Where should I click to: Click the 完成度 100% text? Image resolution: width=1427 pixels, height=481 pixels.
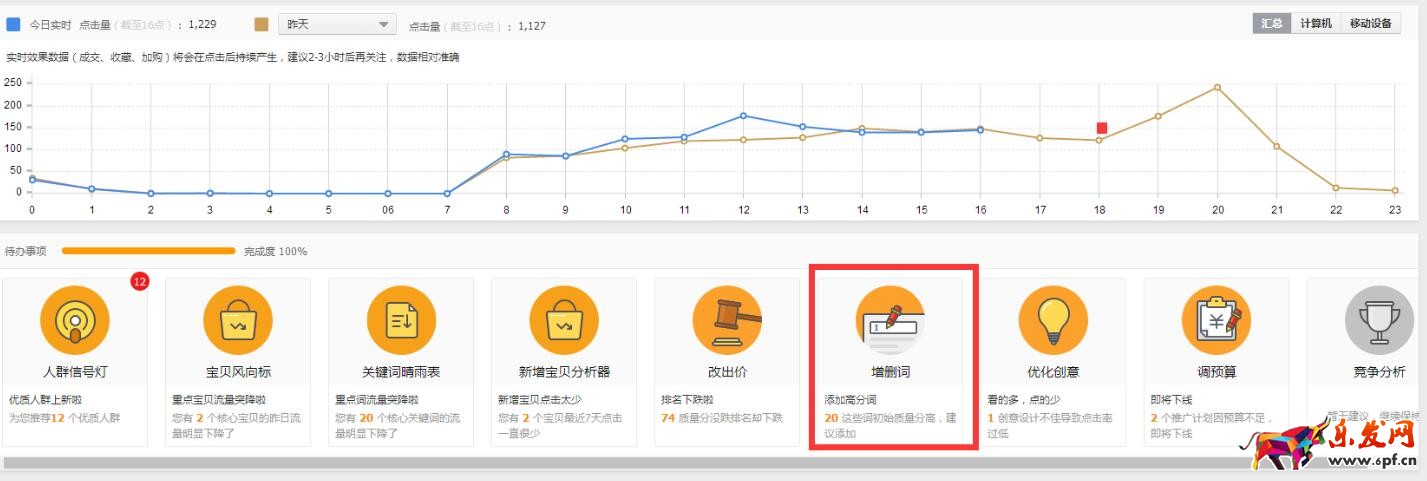276,251
